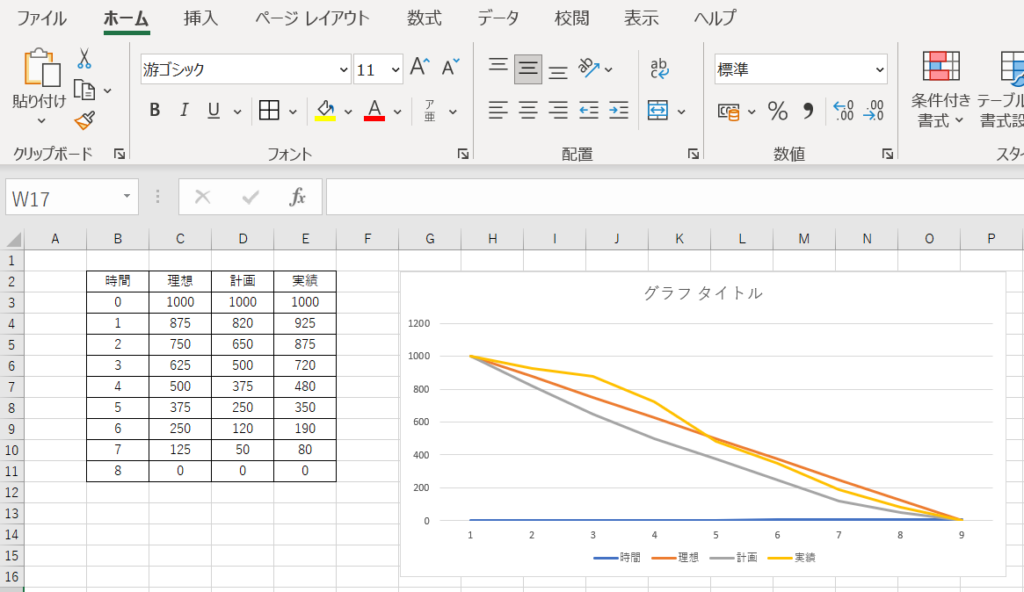This screenshot has width=1024, height=592.
Task: Click the insert function fx icon
Action: [x=297, y=197]
